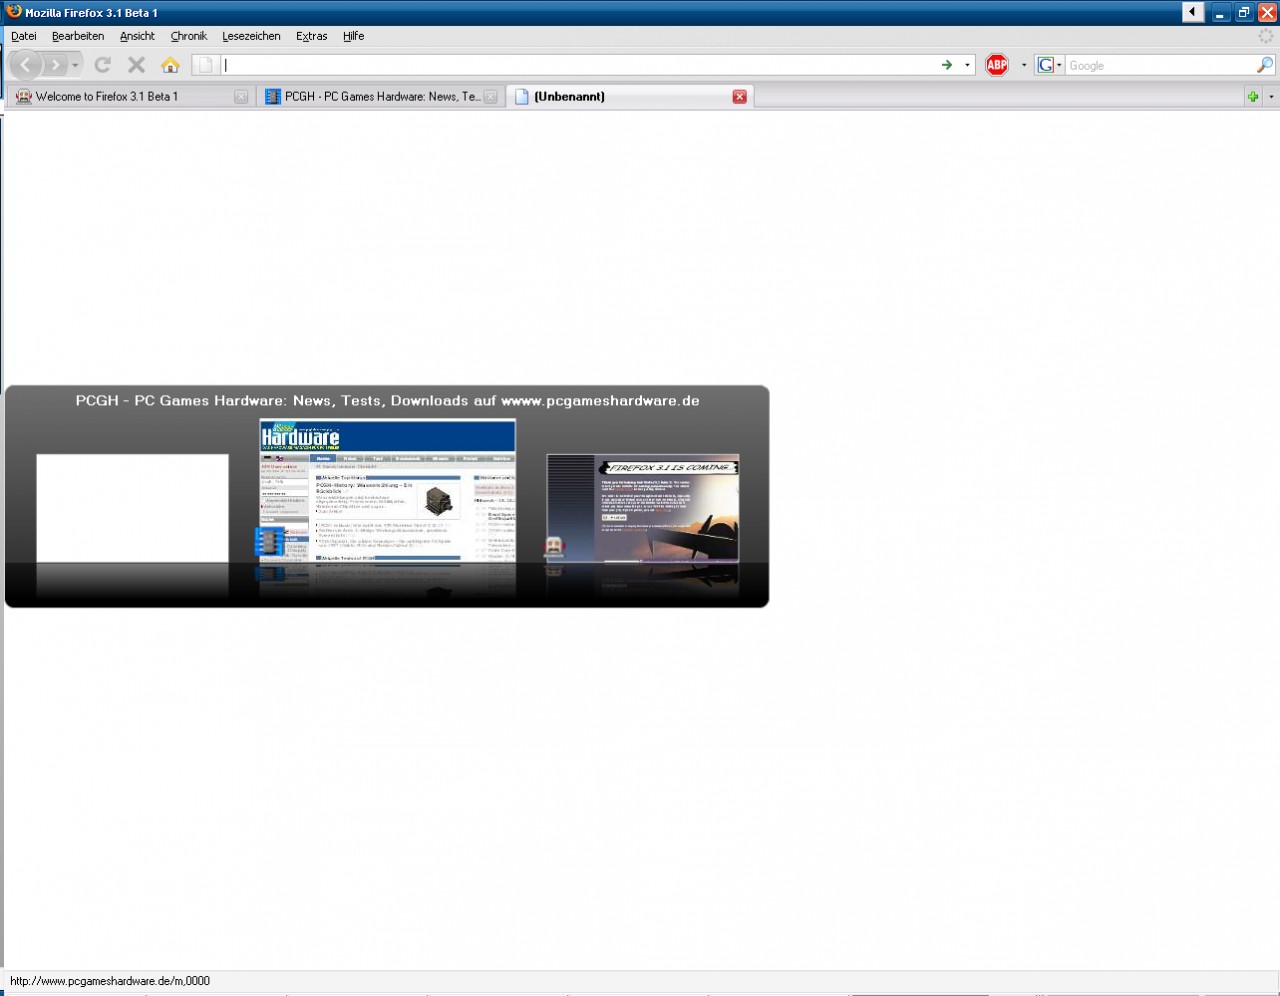Open the Adblock Plus ABP icon

(x=997, y=65)
